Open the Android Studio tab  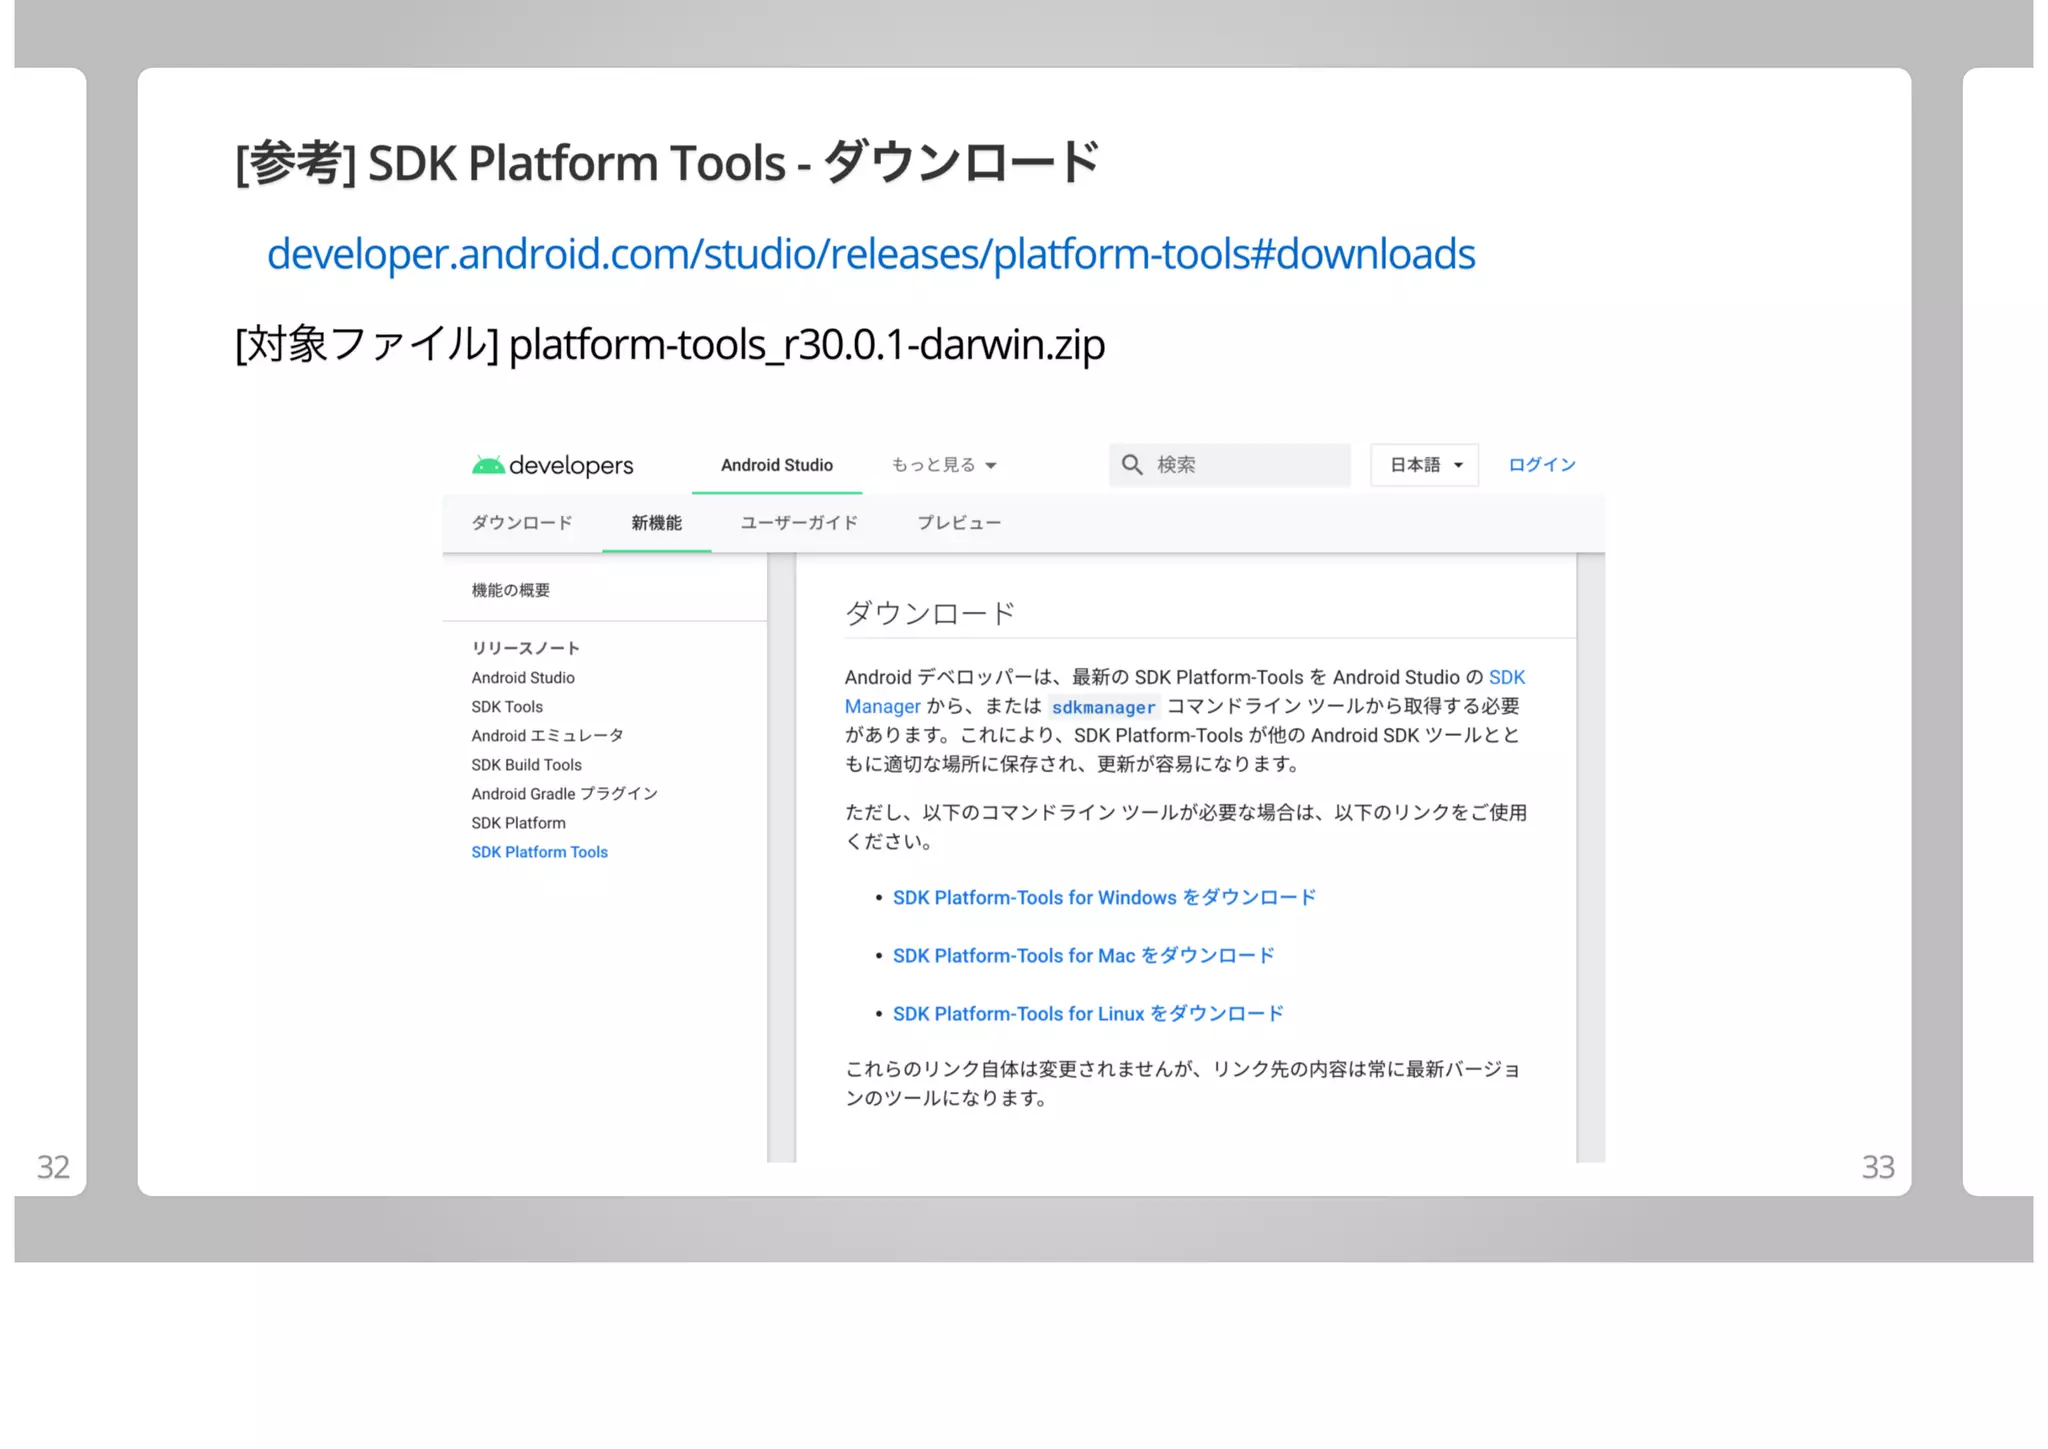click(777, 465)
